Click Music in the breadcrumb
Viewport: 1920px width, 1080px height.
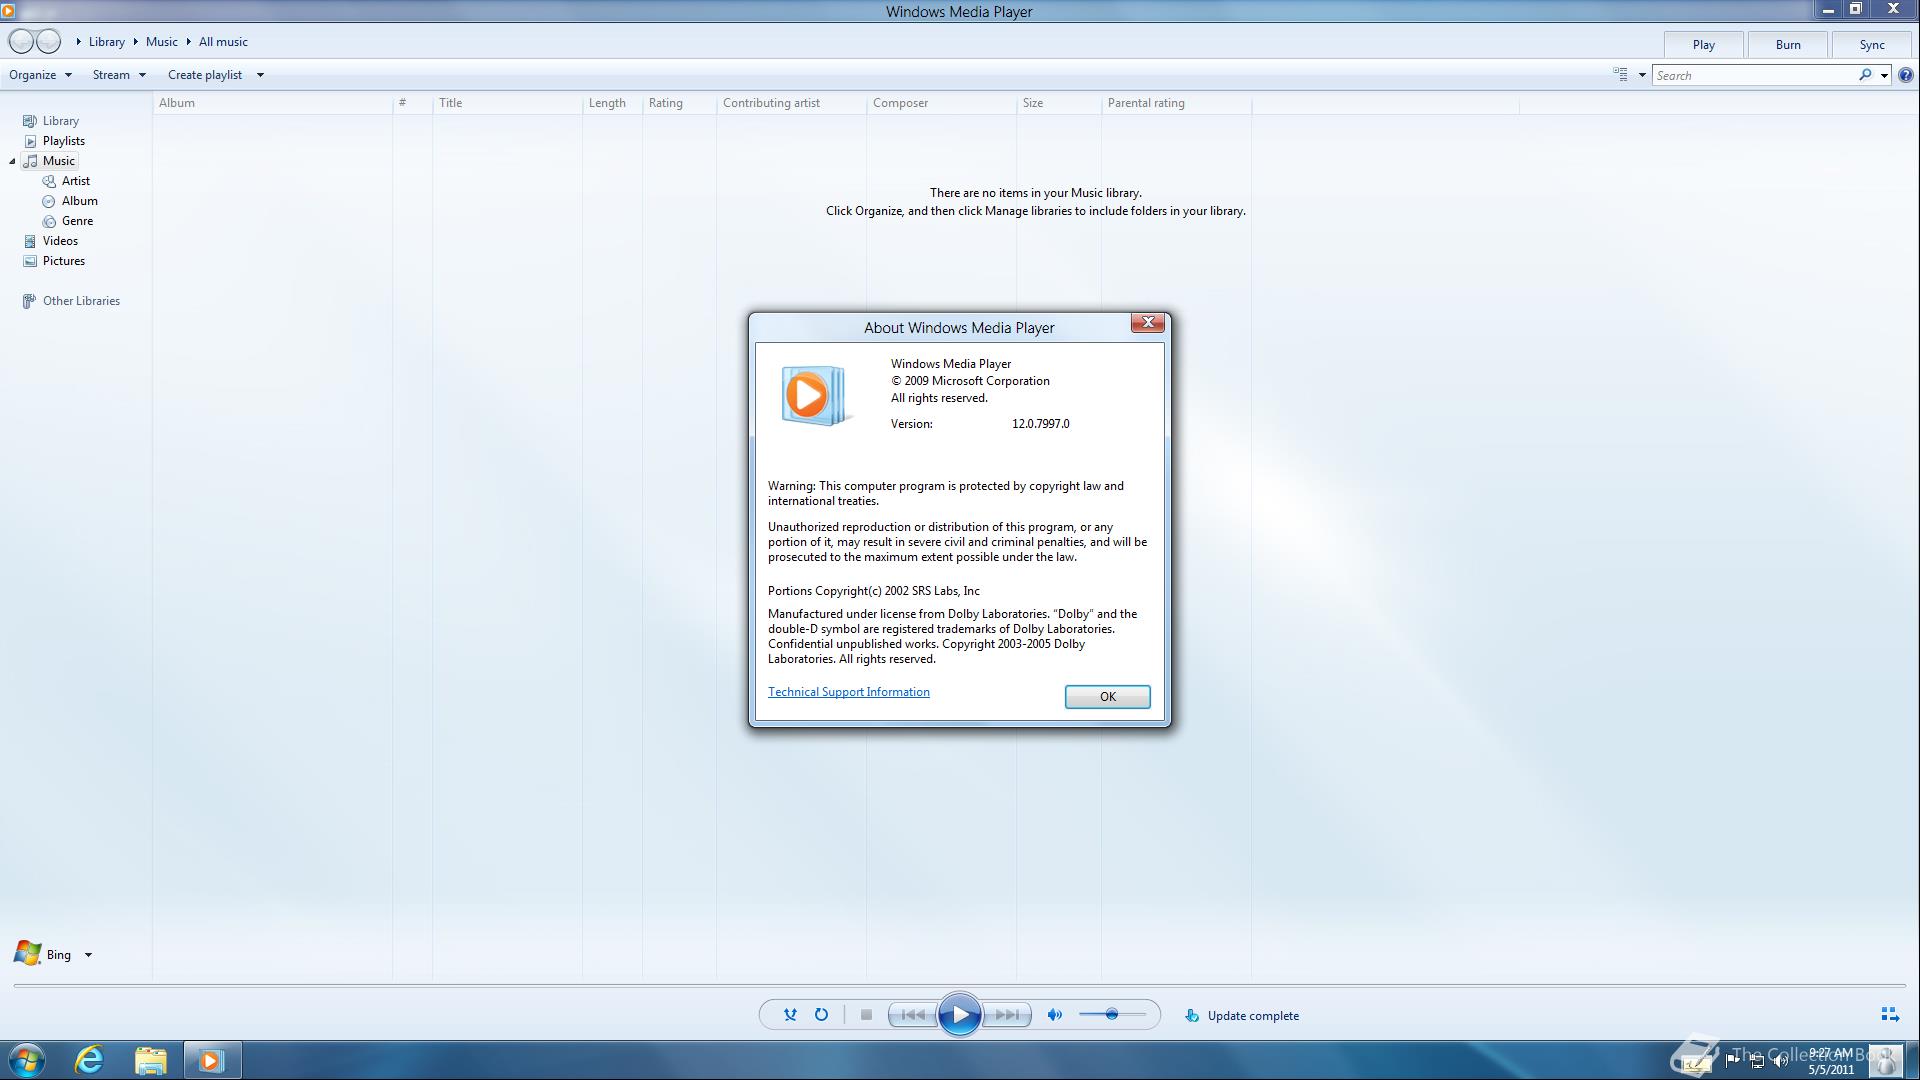tap(161, 42)
